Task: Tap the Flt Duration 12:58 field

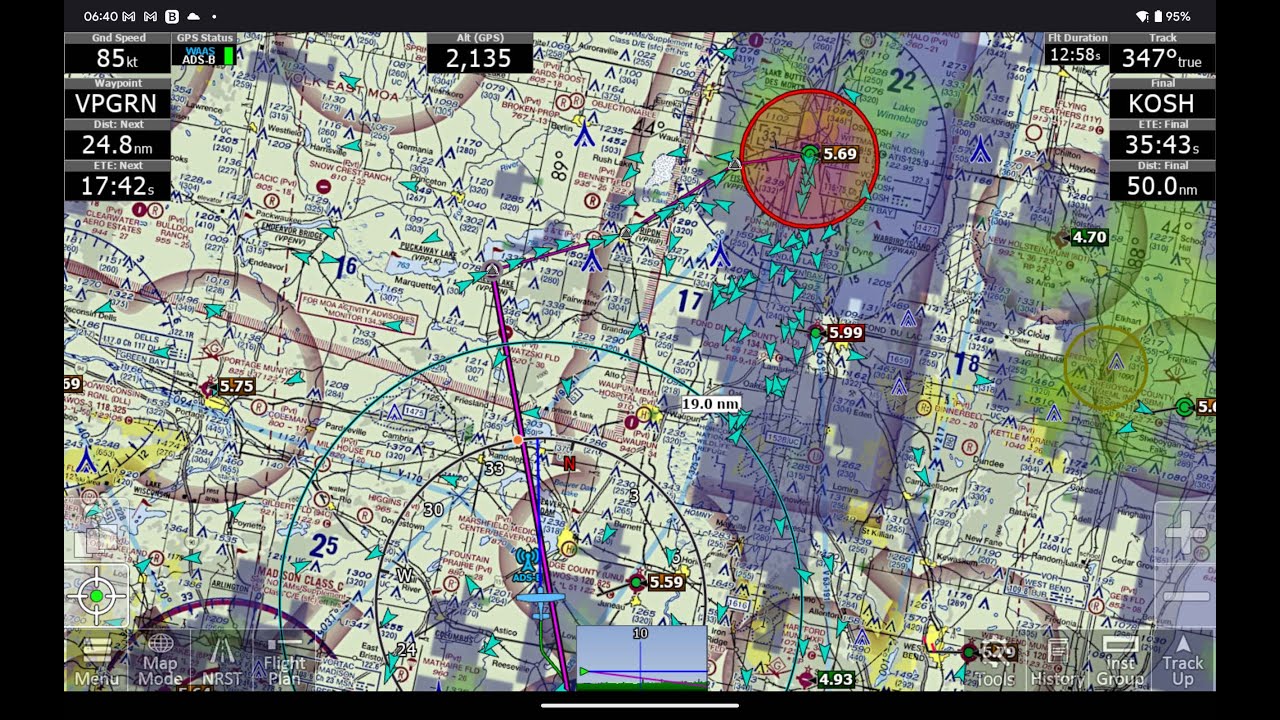Action: [x=1076, y=49]
